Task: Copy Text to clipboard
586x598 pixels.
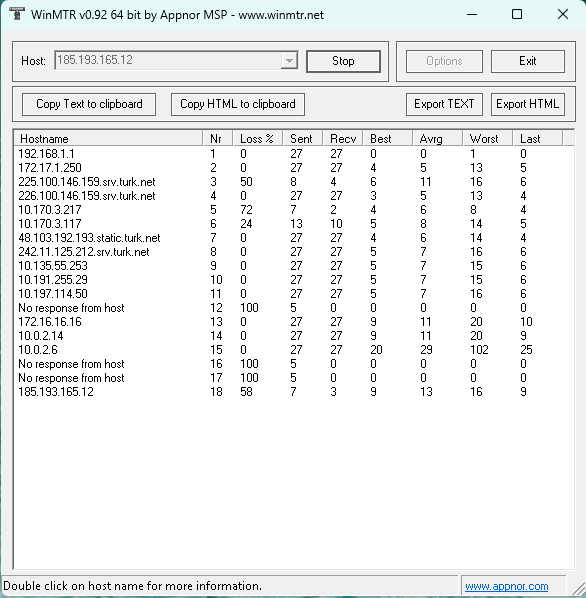Action: pyautogui.click(x=89, y=104)
